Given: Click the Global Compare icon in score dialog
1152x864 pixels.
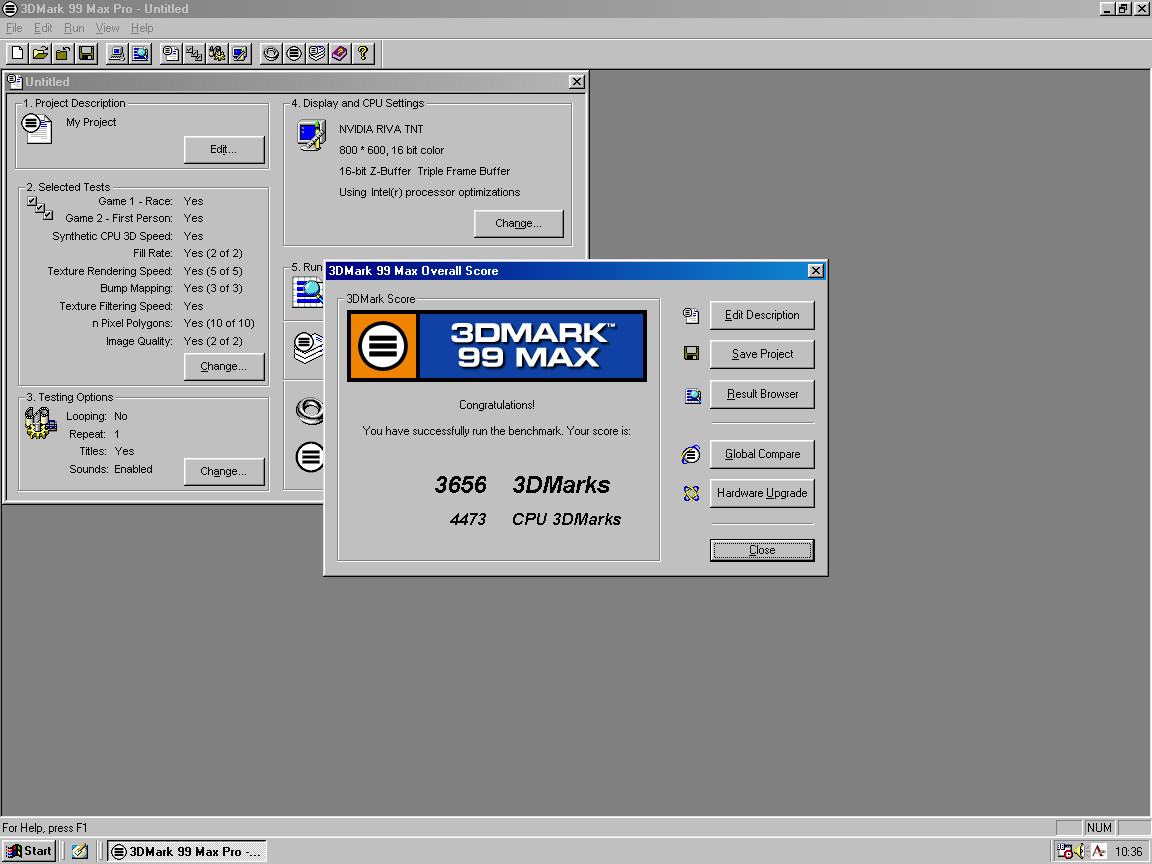Looking at the screenshot, I should click(691, 454).
